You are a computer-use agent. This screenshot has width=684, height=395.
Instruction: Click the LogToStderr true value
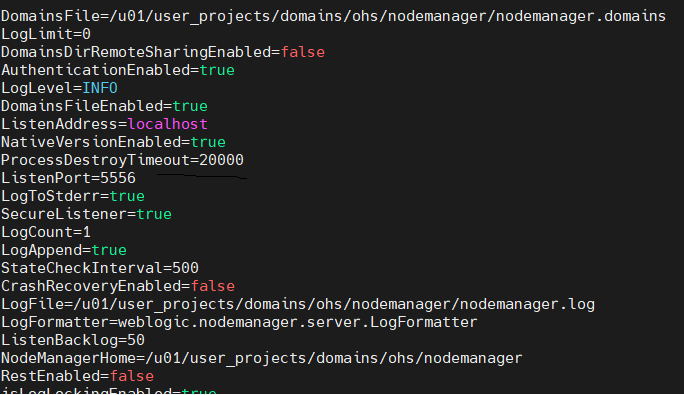click(127, 196)
